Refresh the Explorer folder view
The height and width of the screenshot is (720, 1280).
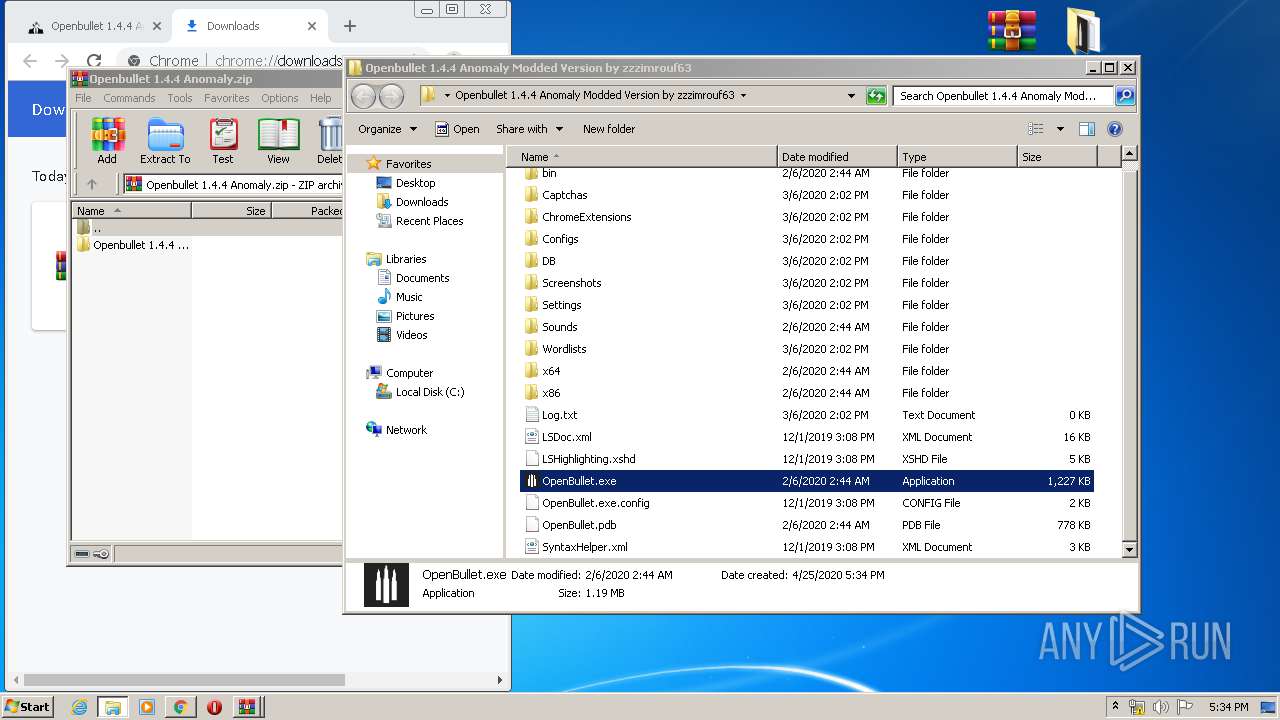pos(876,96)
